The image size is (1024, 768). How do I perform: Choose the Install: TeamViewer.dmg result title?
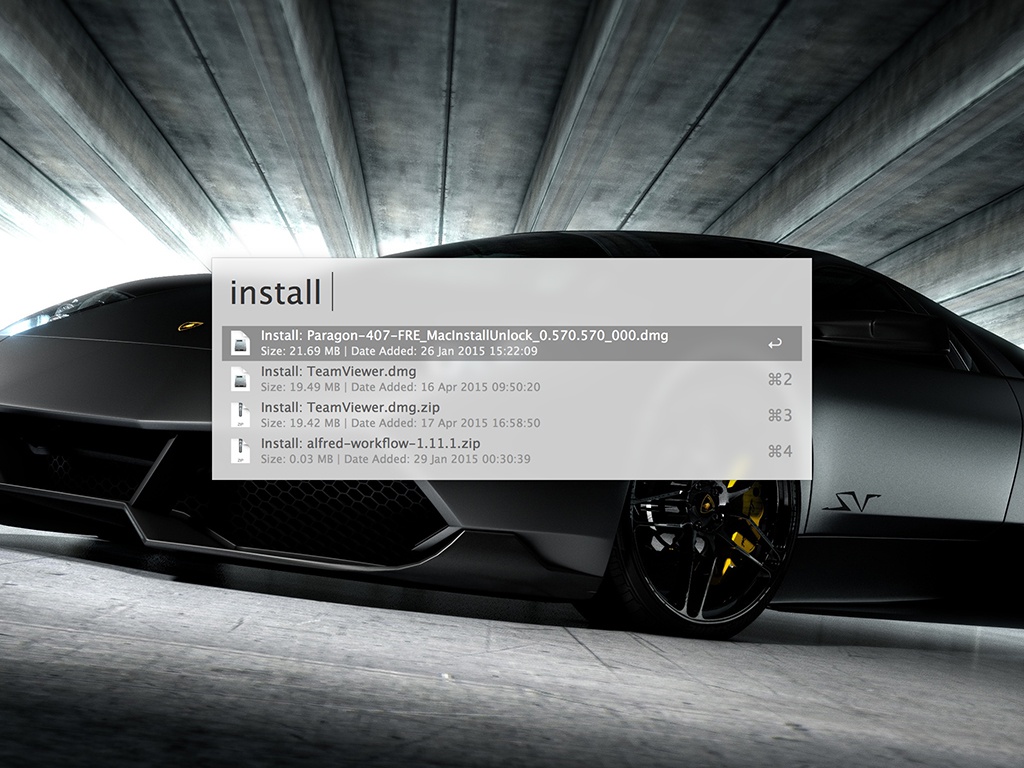pyautogui.click(x=338, y=372)
